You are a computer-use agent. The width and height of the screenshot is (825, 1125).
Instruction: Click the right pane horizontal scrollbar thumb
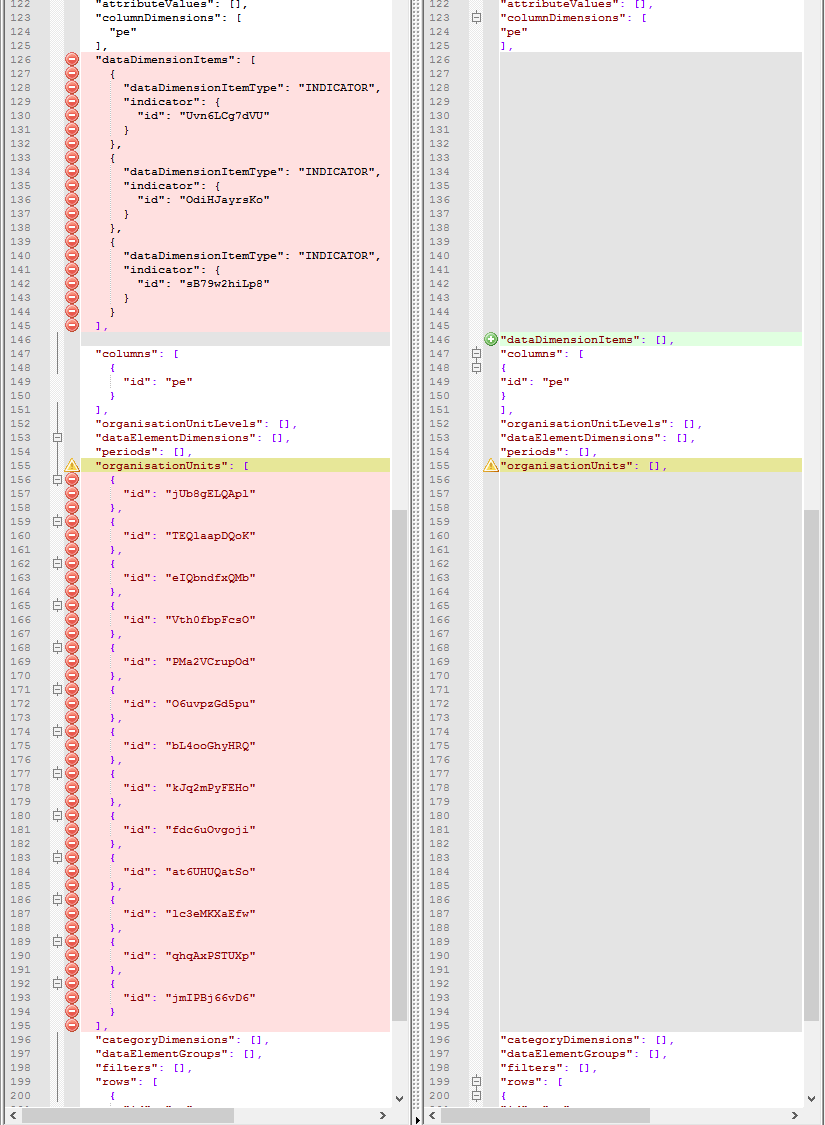(545, 1115)
